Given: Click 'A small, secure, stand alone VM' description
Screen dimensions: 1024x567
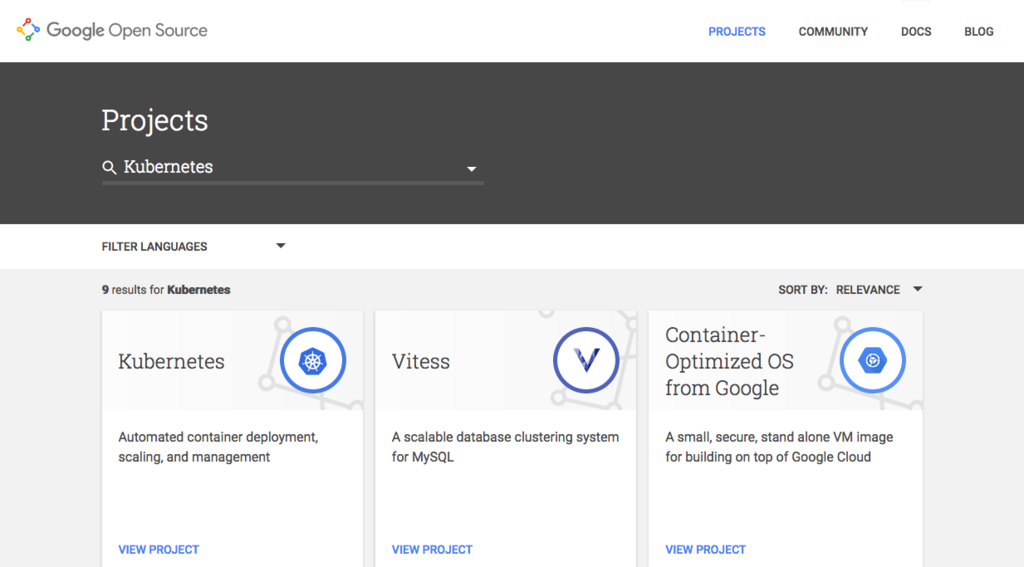Looking at the screenshot, I should tap(779, 447).
